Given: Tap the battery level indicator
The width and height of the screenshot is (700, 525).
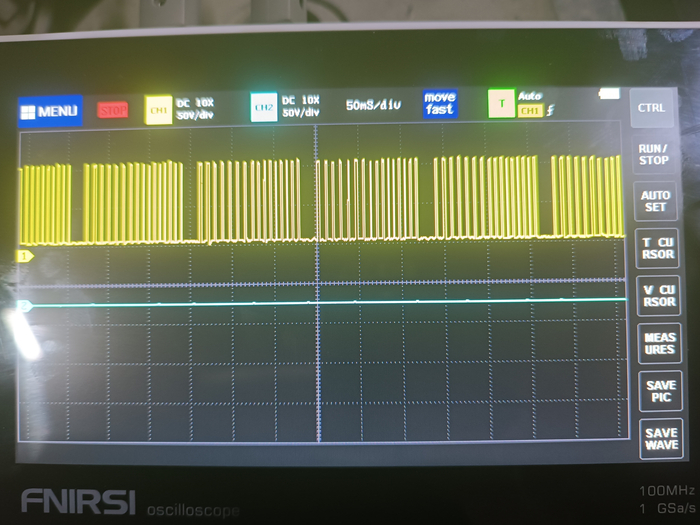Looking at the screenshot, I should point(608,94).
